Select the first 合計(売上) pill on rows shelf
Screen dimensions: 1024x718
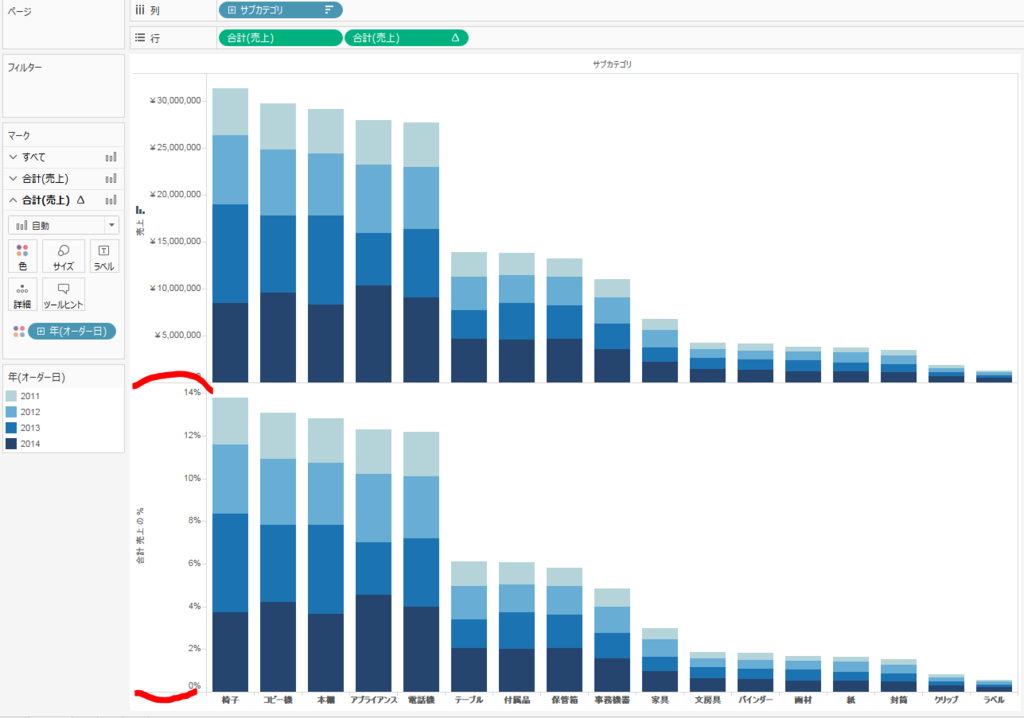coord(280,38)
